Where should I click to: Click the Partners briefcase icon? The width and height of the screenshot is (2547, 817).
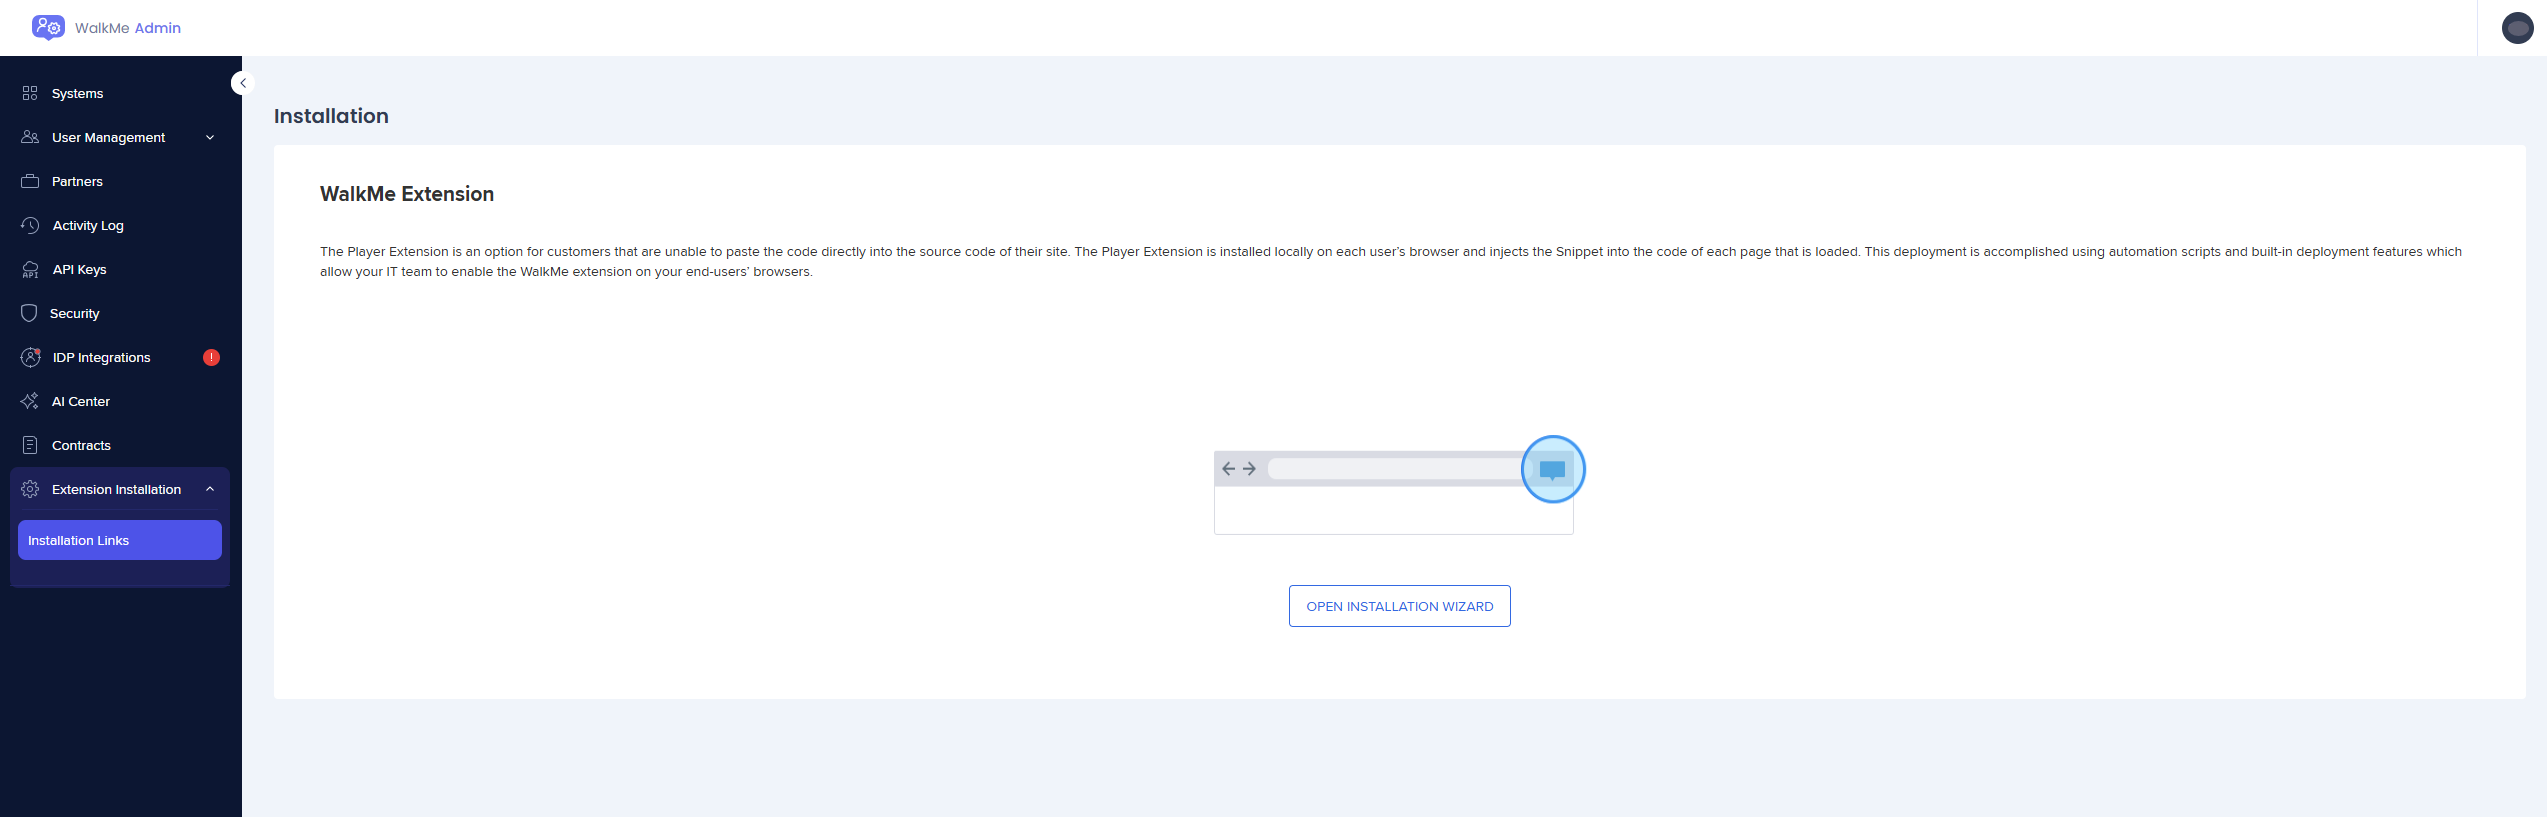30,181
